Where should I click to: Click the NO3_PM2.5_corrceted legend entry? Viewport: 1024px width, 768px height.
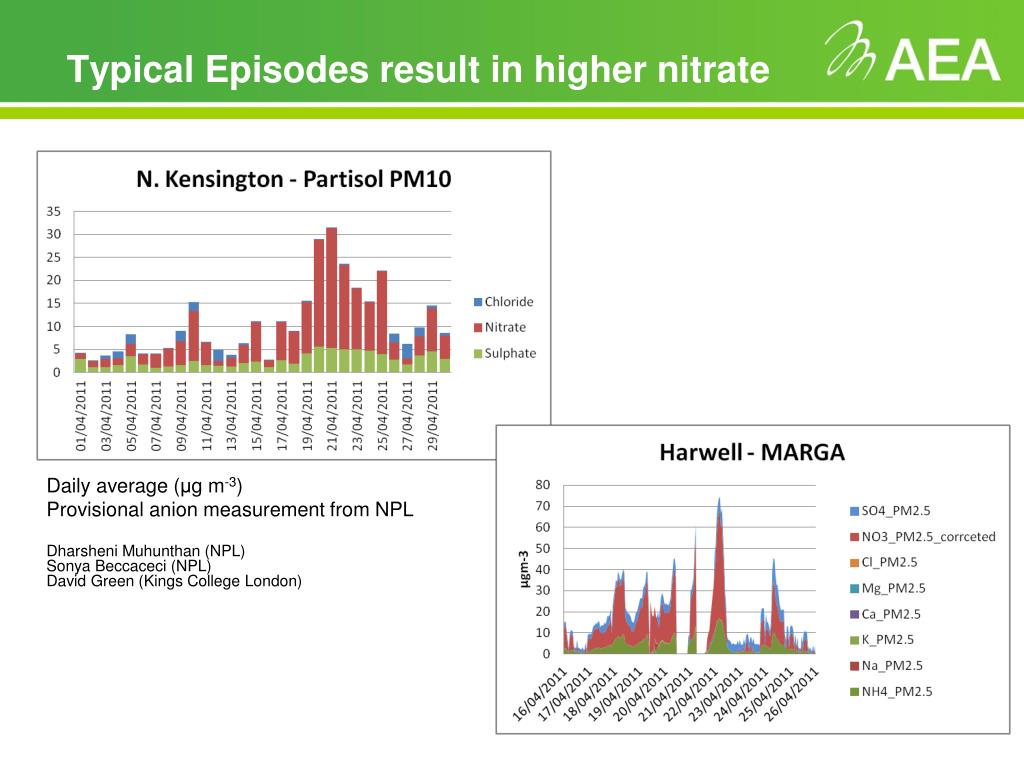click(x=923, y=537)
